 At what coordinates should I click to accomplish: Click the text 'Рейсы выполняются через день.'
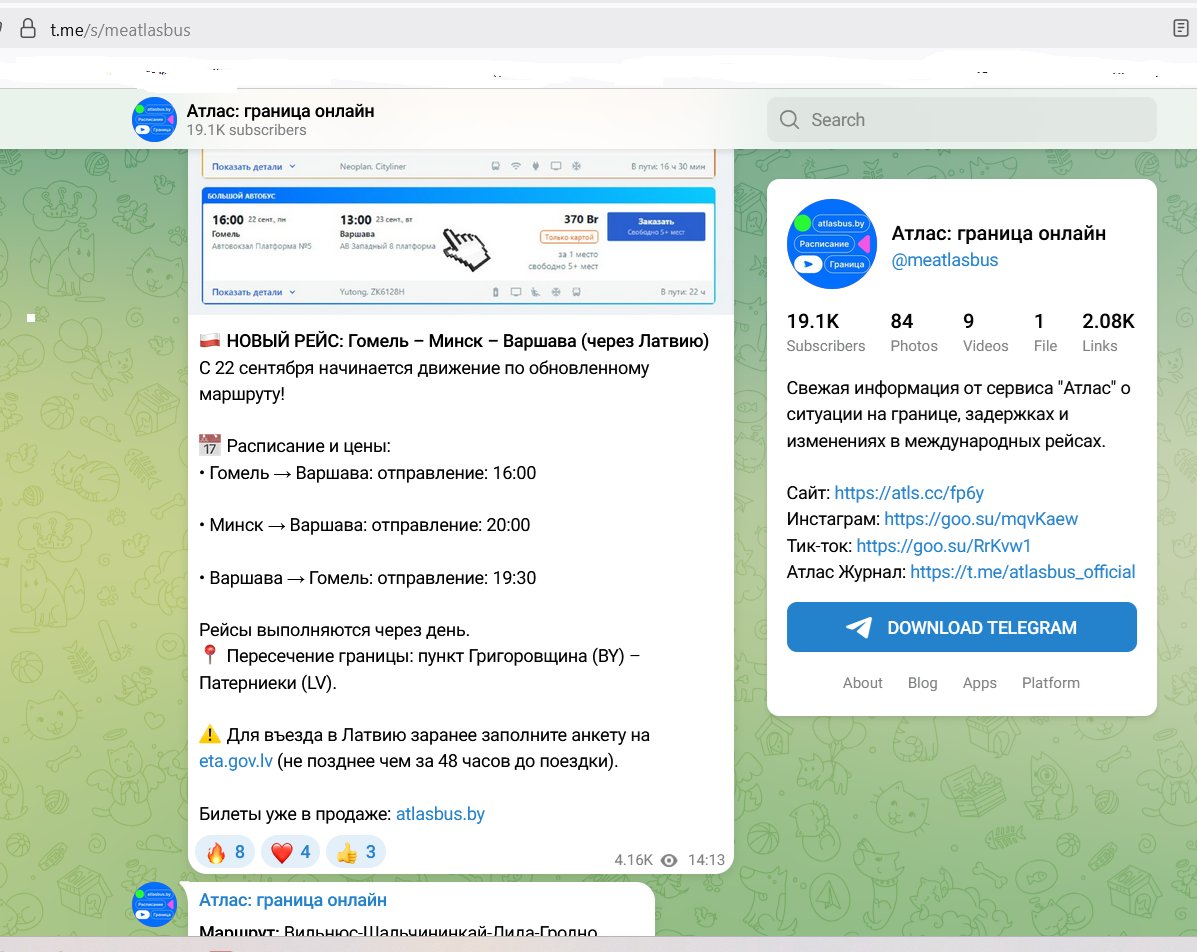click(334, 630)
